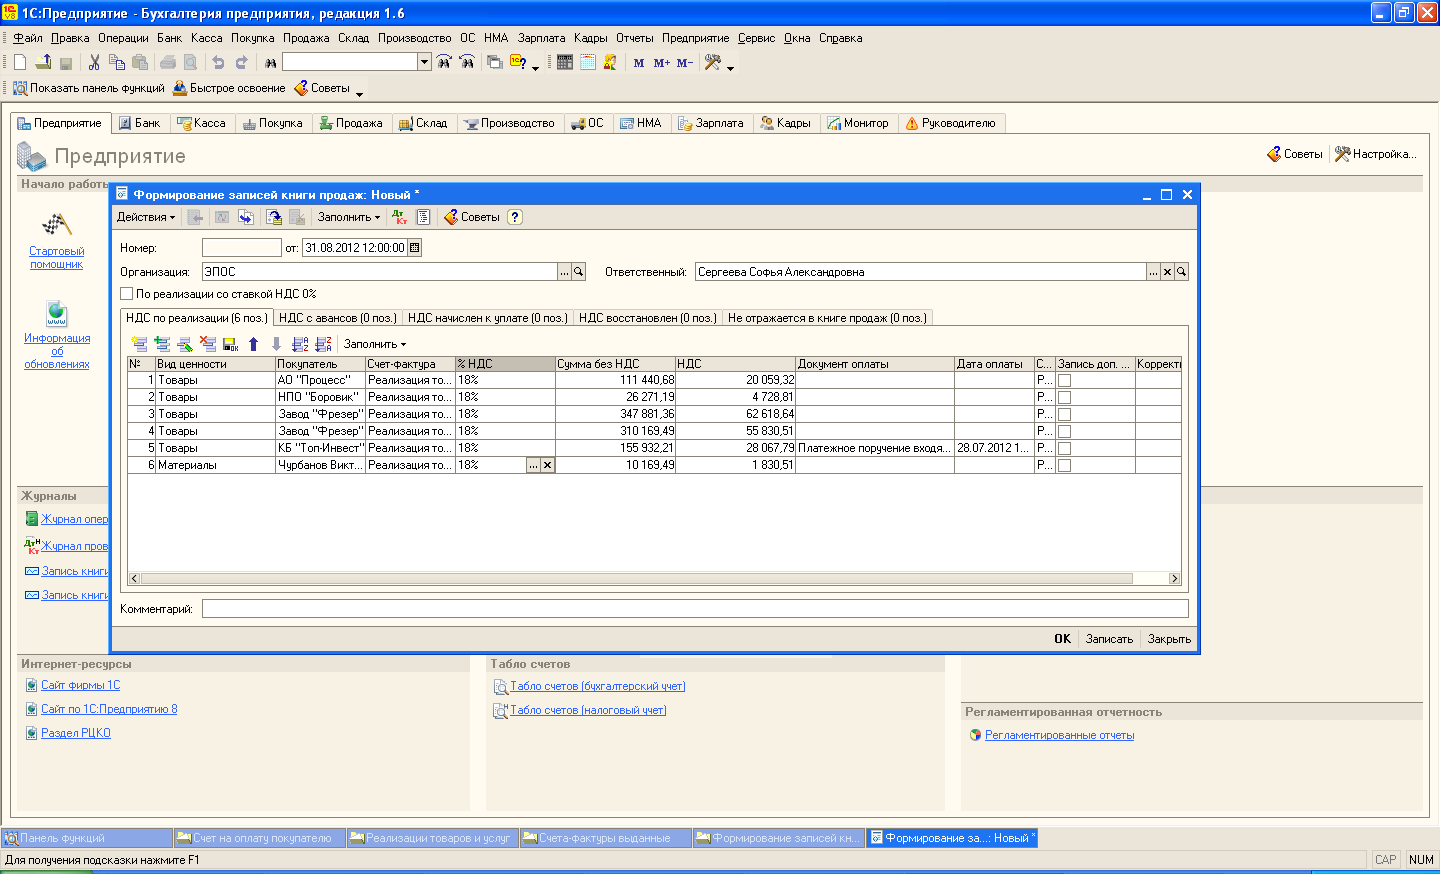Open the Зарплата panel tab
The height and width of the screenshot is (874, 1440).
tap(711, 123)
